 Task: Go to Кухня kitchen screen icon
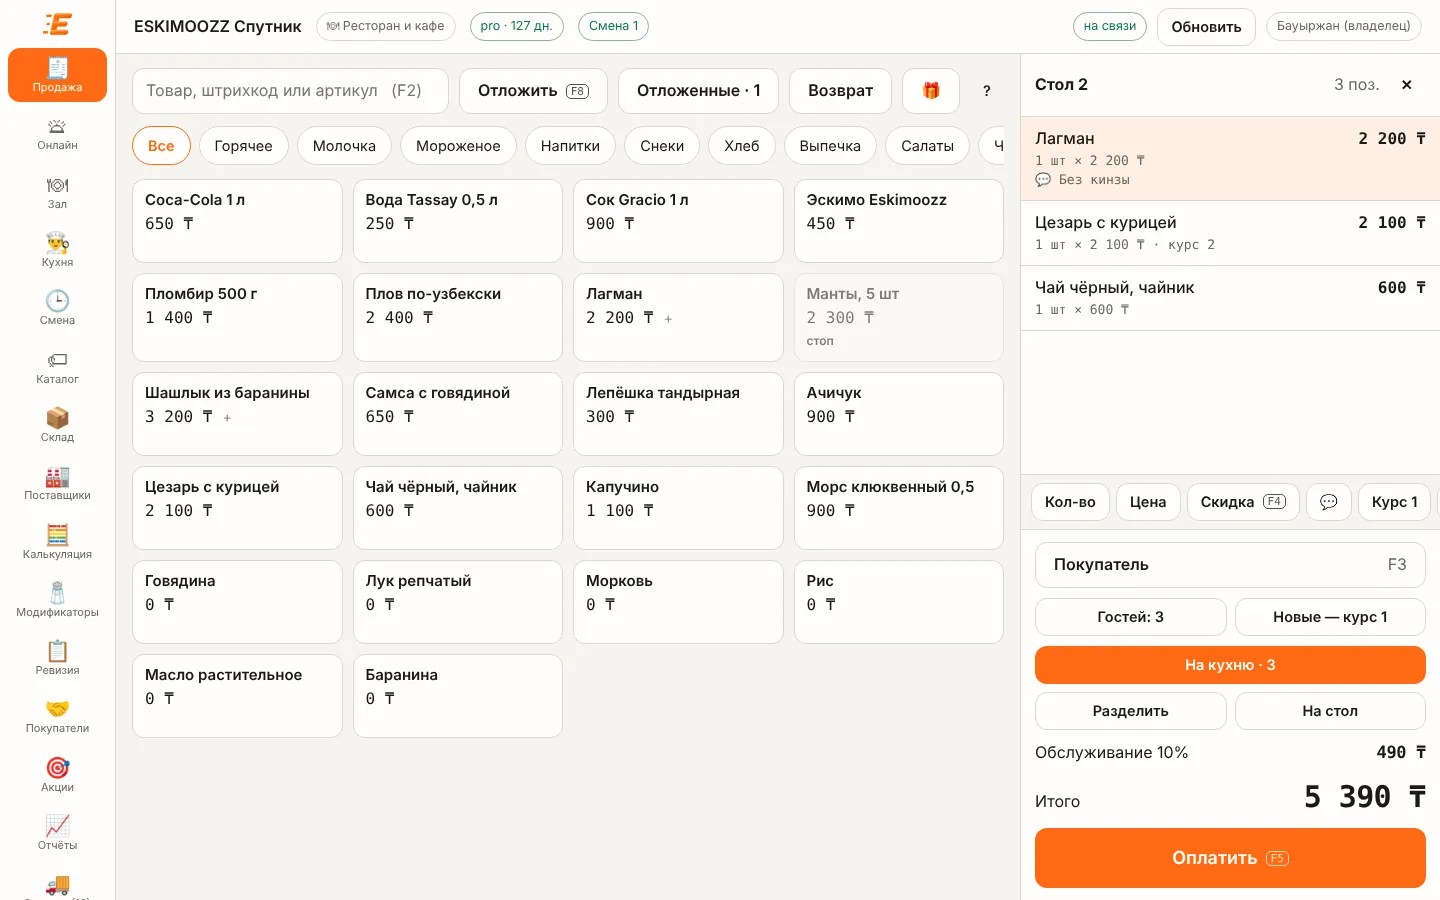click(x=57, y=243)
